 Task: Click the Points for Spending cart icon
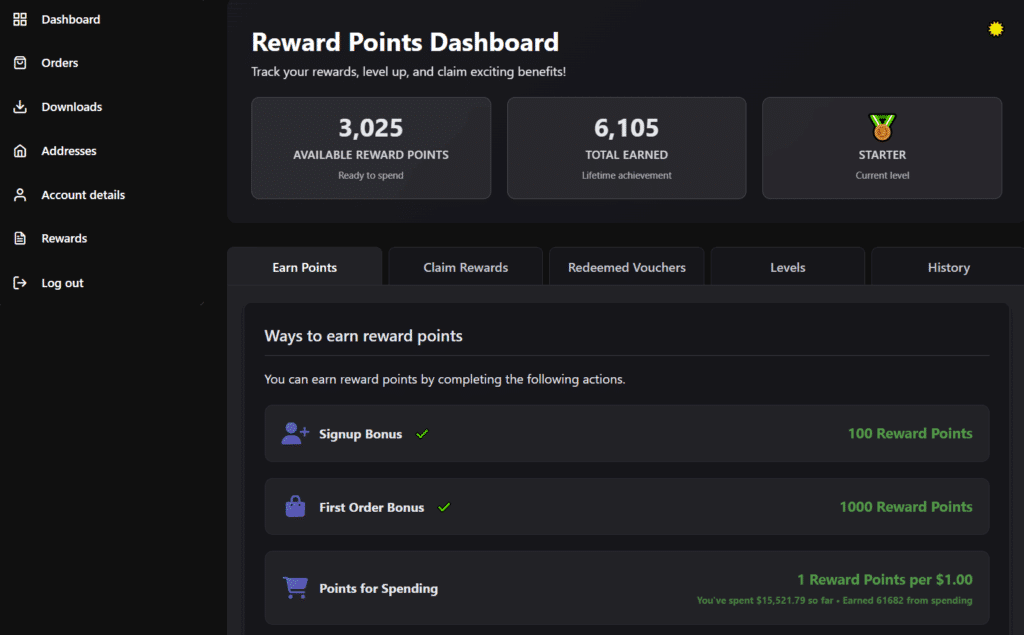295,588
